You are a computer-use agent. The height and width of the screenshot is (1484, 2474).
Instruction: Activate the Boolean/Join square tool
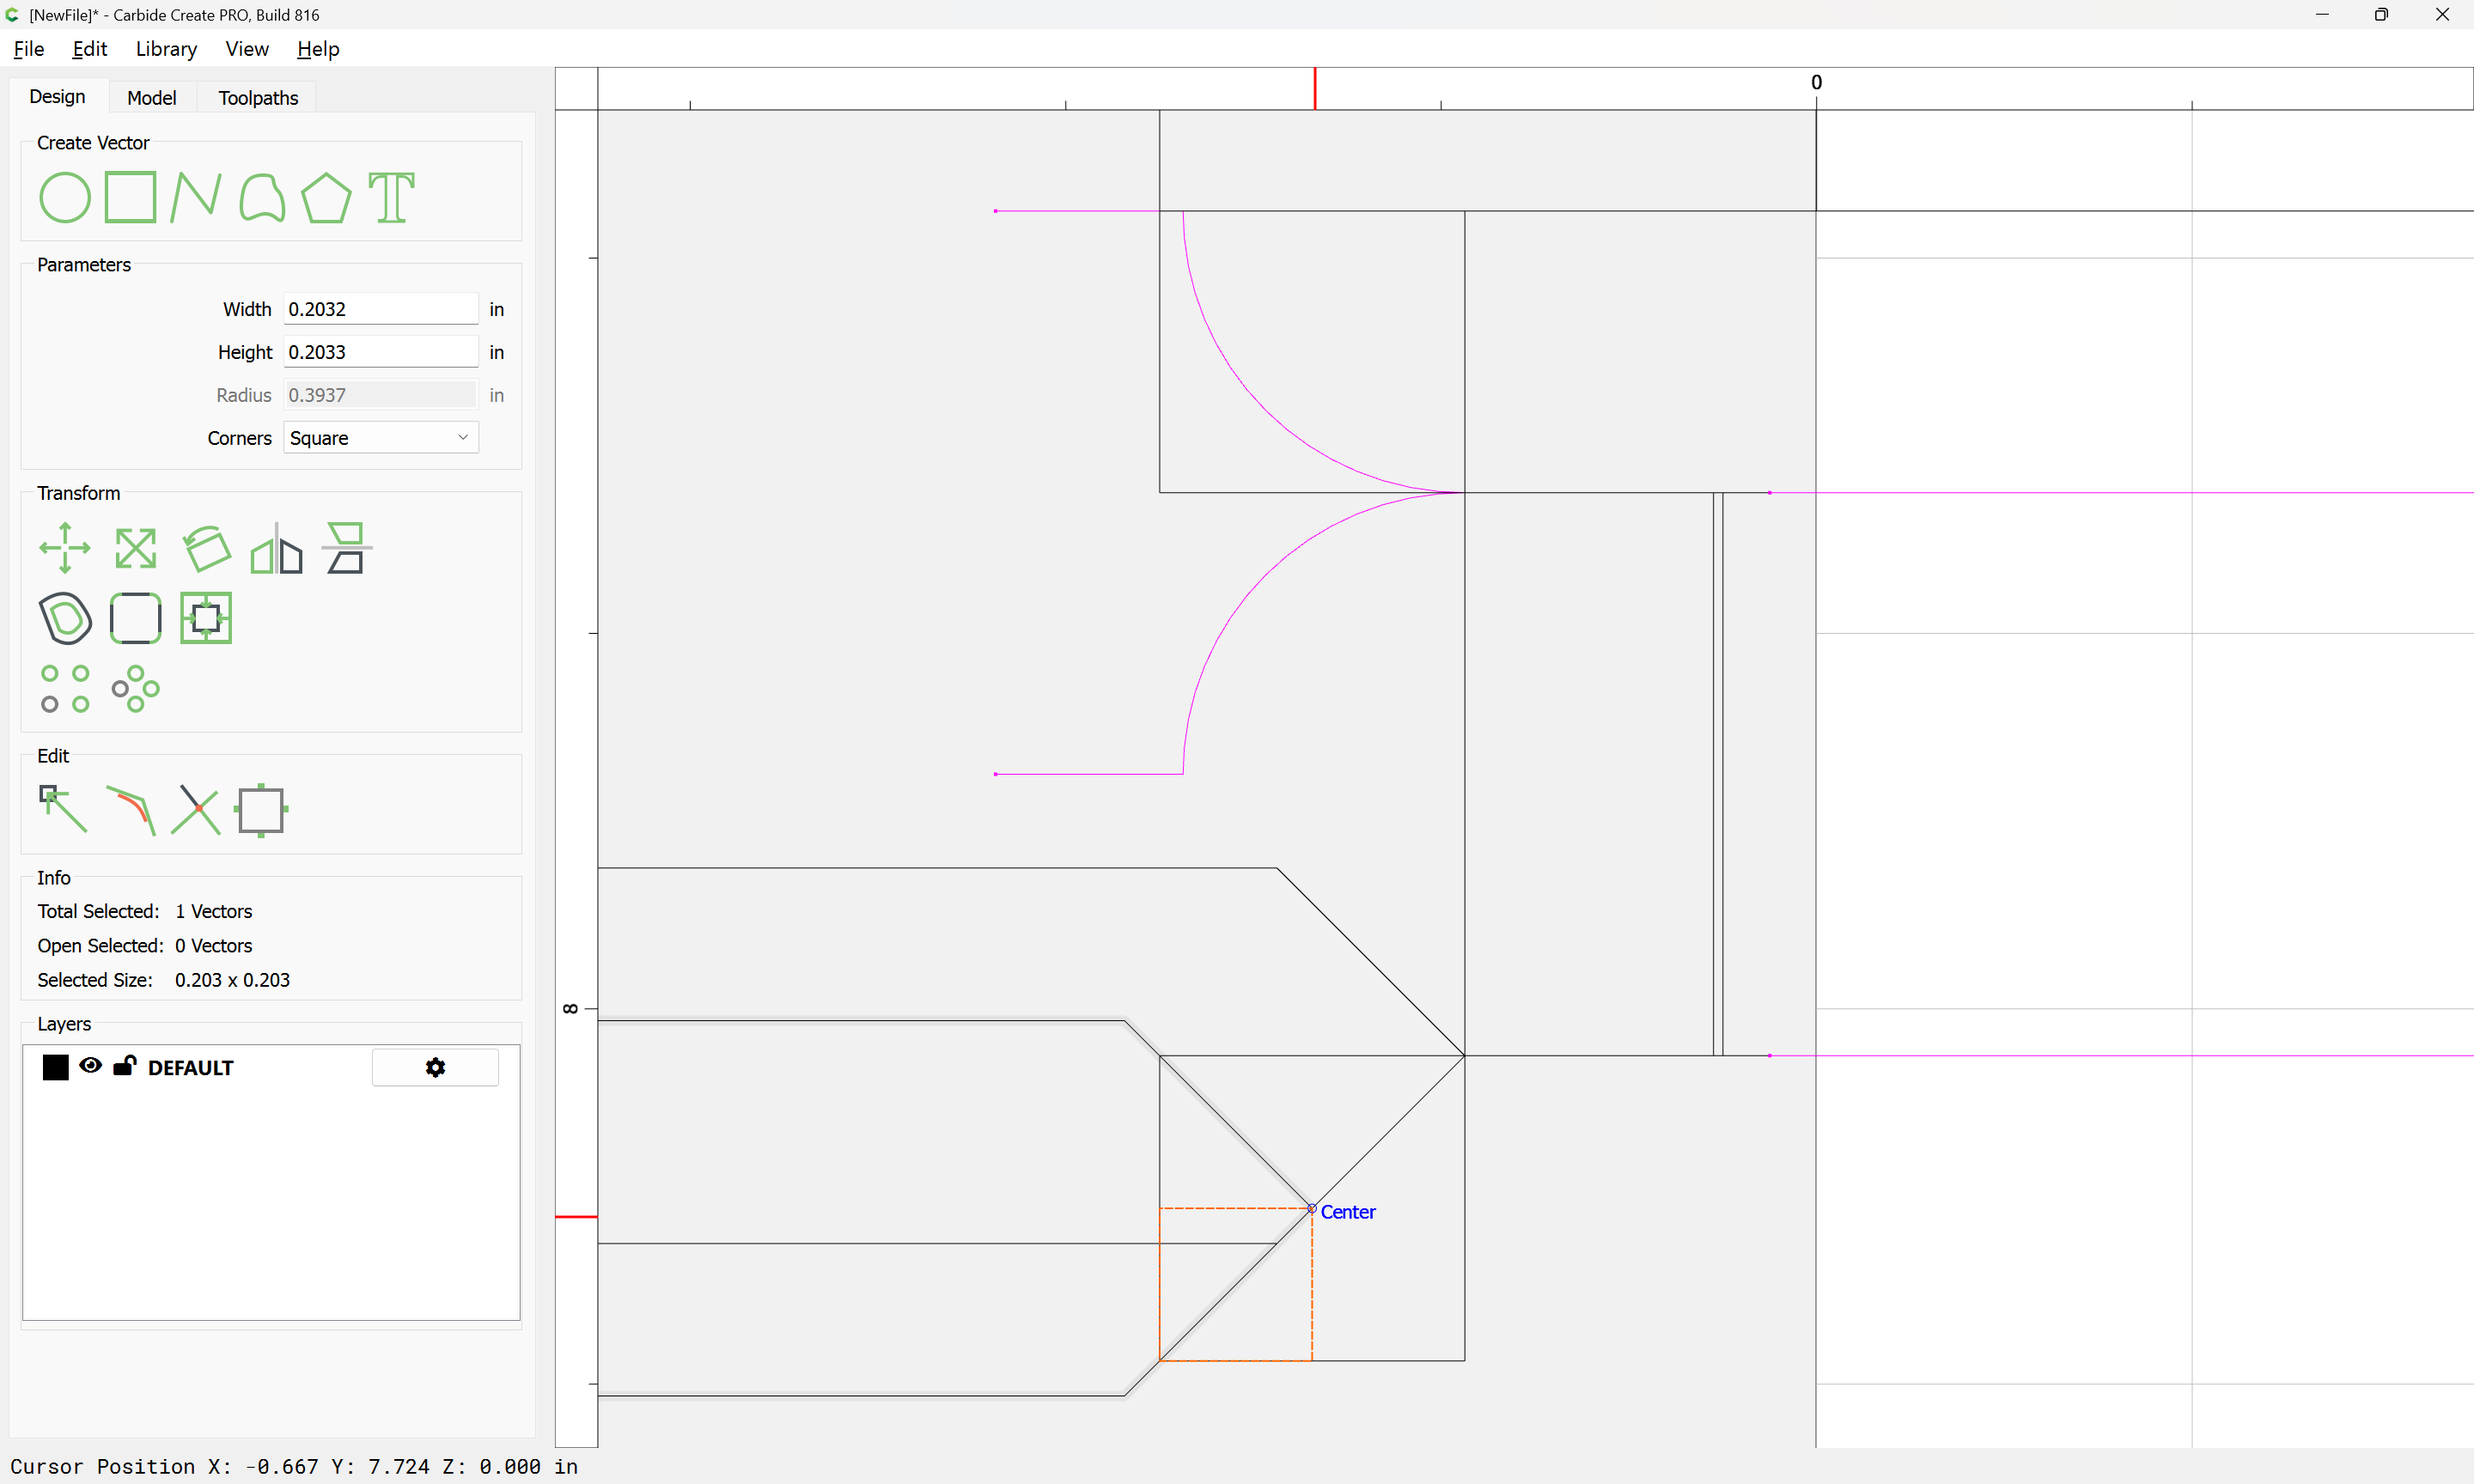point(261,810)
